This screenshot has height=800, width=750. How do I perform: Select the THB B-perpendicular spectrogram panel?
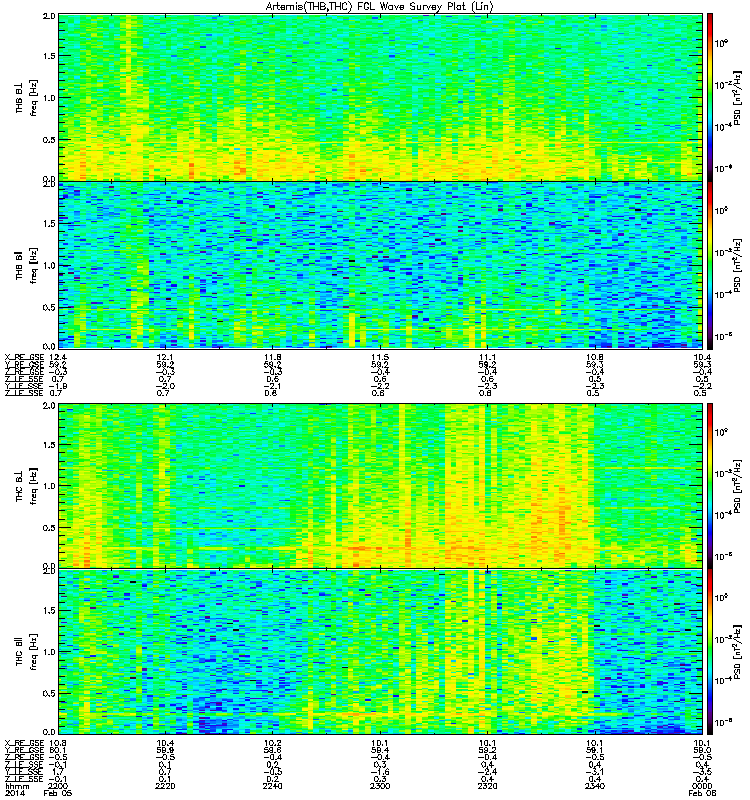[381, 97]
